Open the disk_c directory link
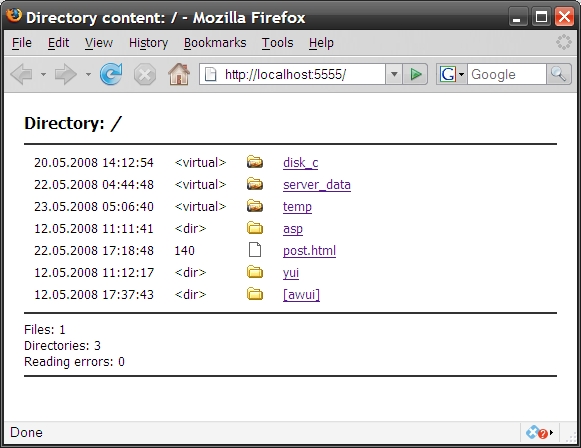 pos(301,163)
